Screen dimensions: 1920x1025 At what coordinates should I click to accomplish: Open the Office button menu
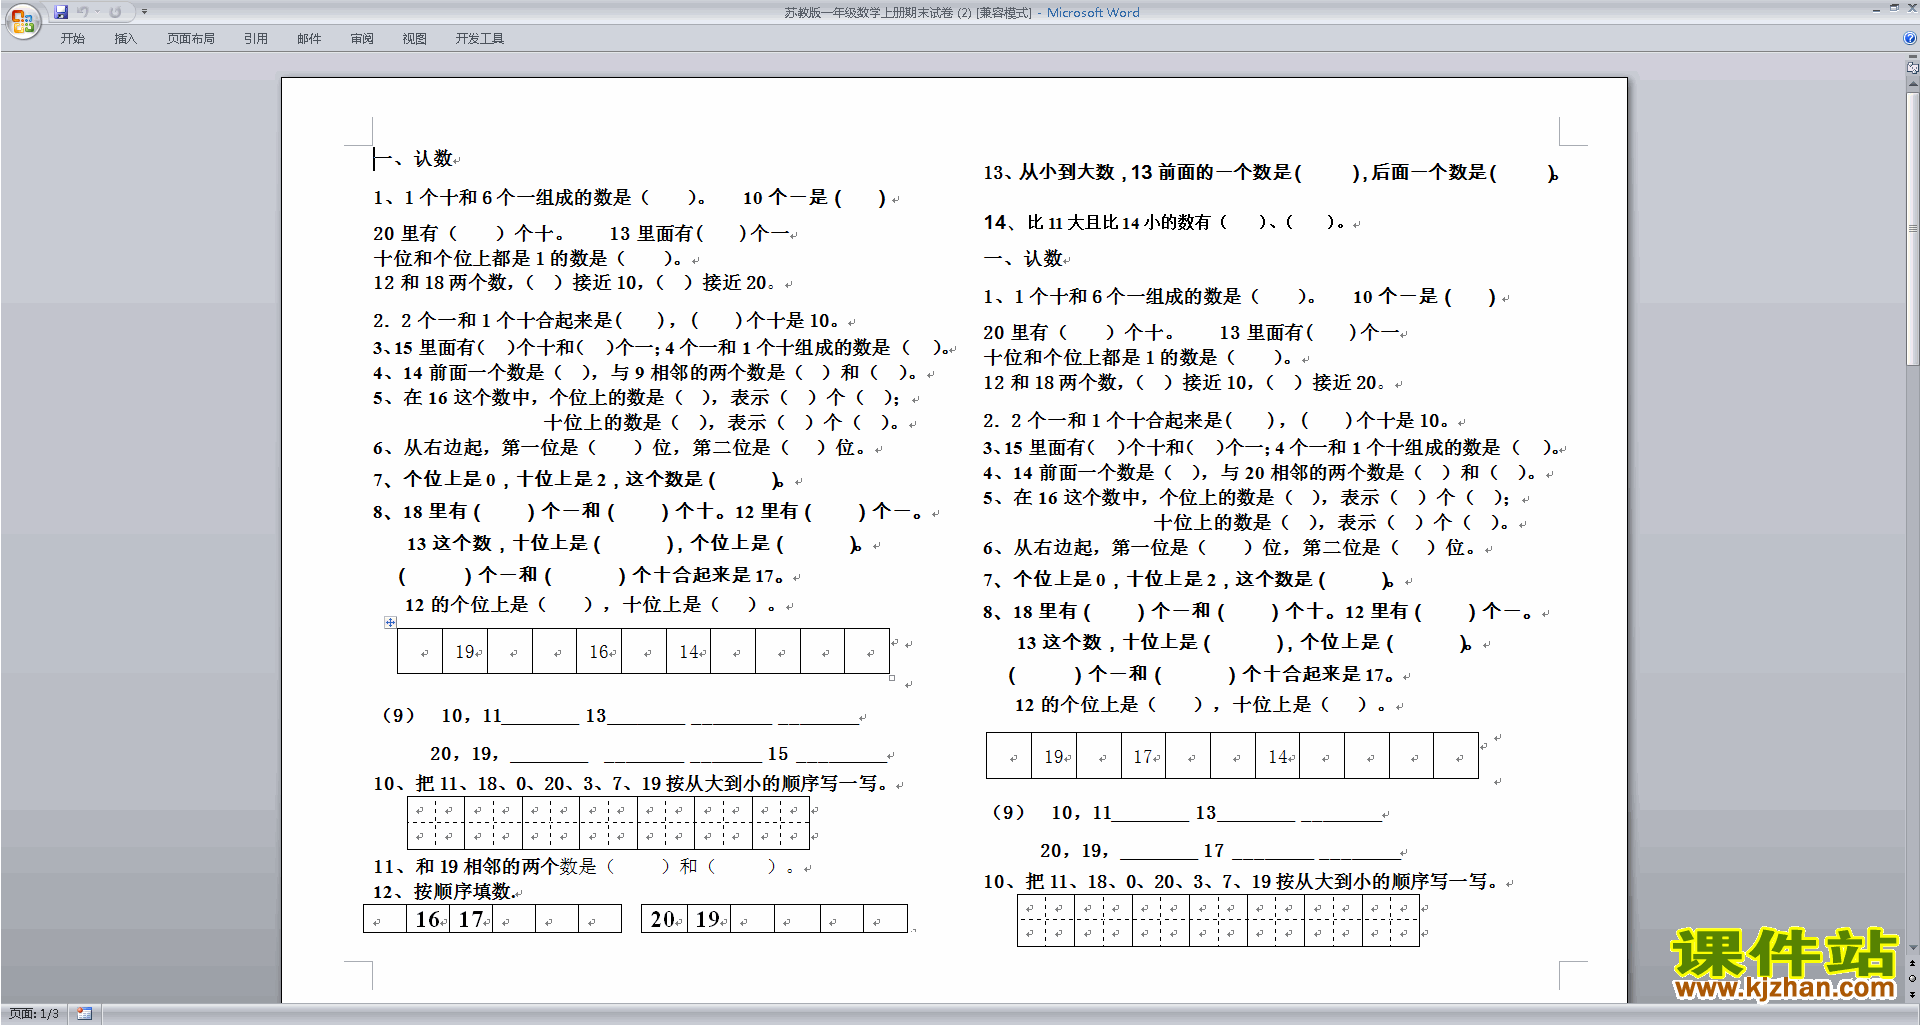pyautogui.click(x=22, y=20)
